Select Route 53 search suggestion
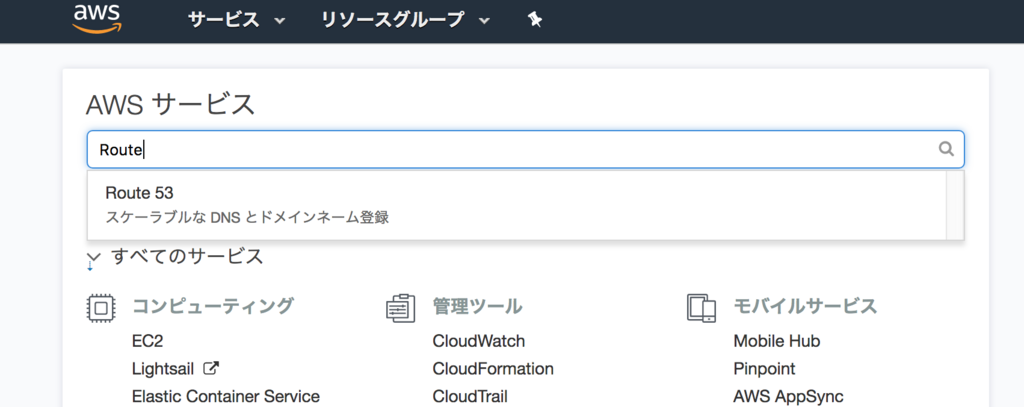1024x407 pixels. 516,205
